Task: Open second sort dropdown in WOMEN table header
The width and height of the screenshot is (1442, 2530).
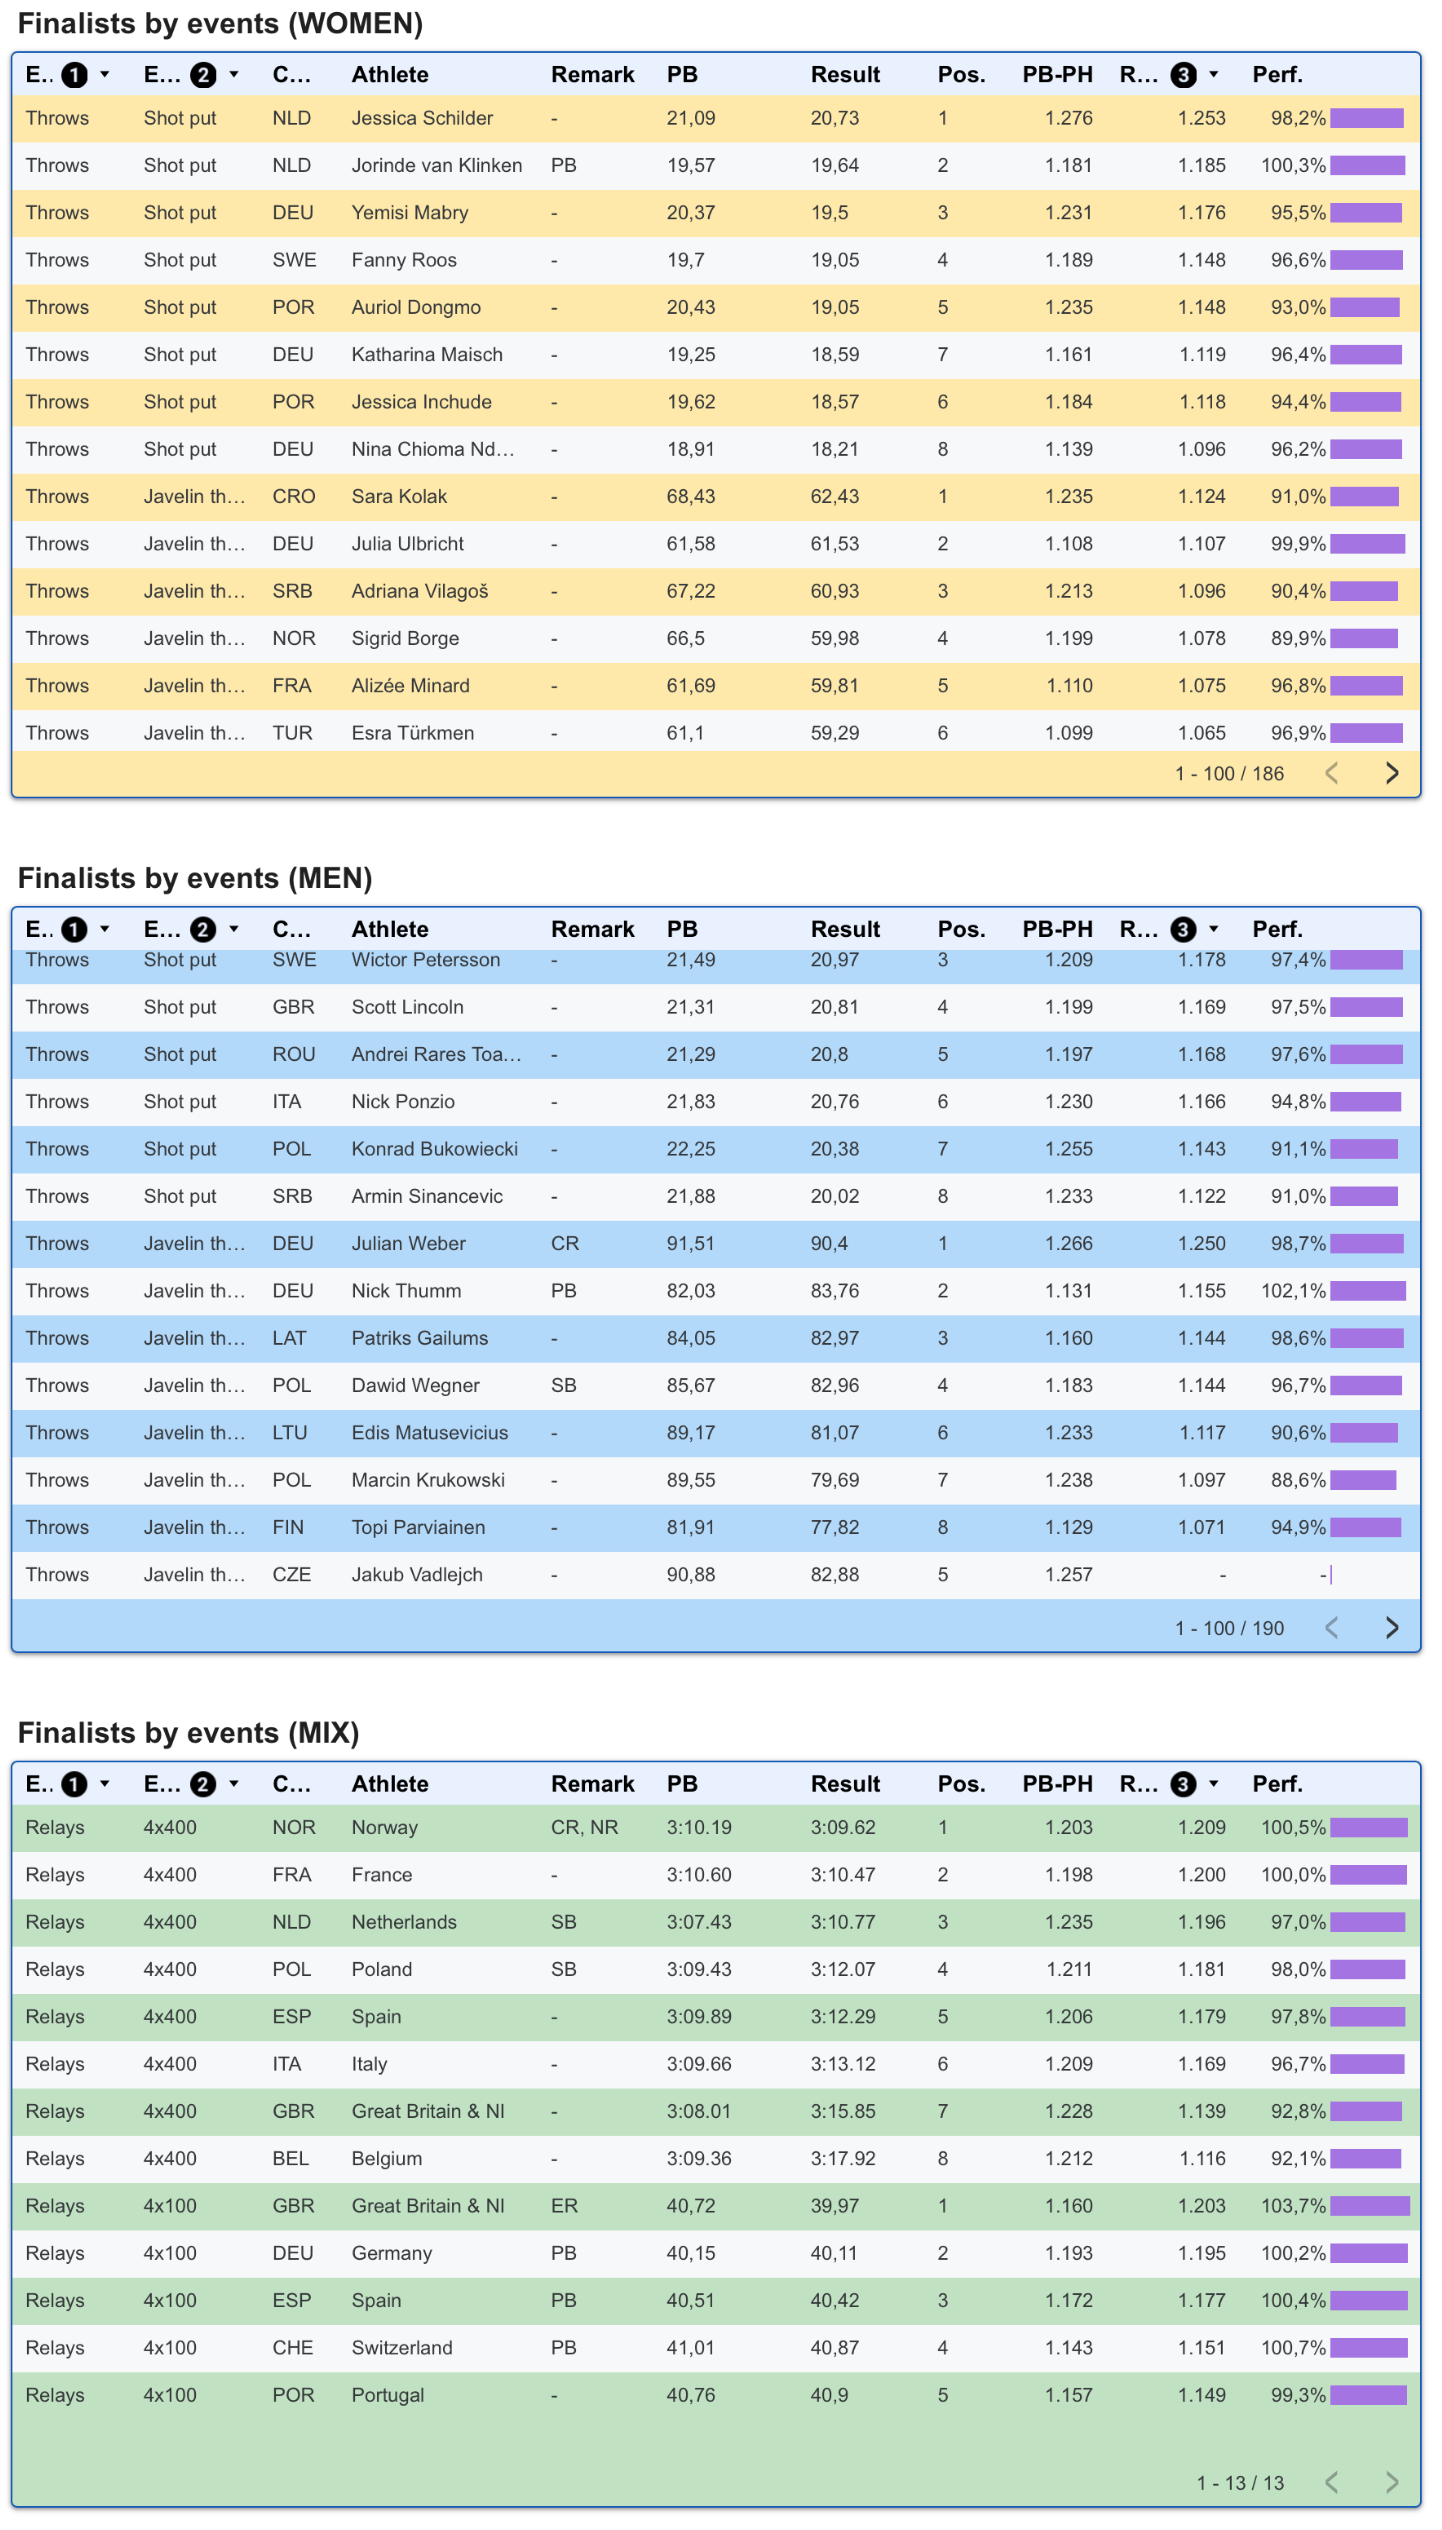Action: pyautogui.click(x=234, y=75)
